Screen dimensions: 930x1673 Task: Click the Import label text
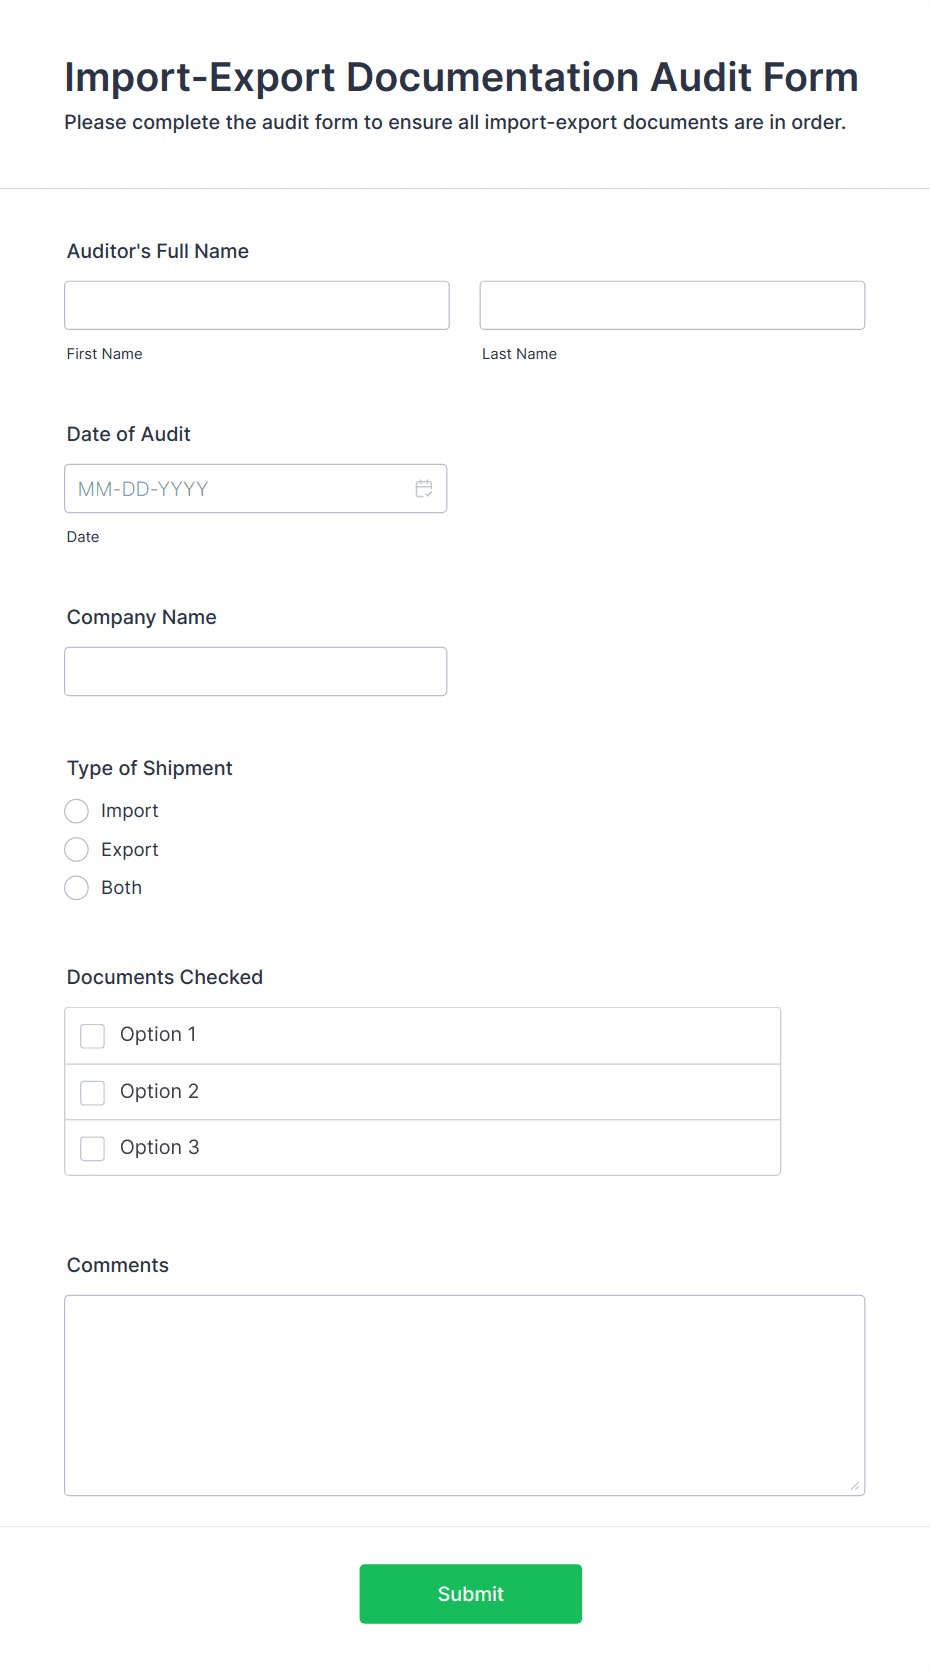tap(130, 811)
